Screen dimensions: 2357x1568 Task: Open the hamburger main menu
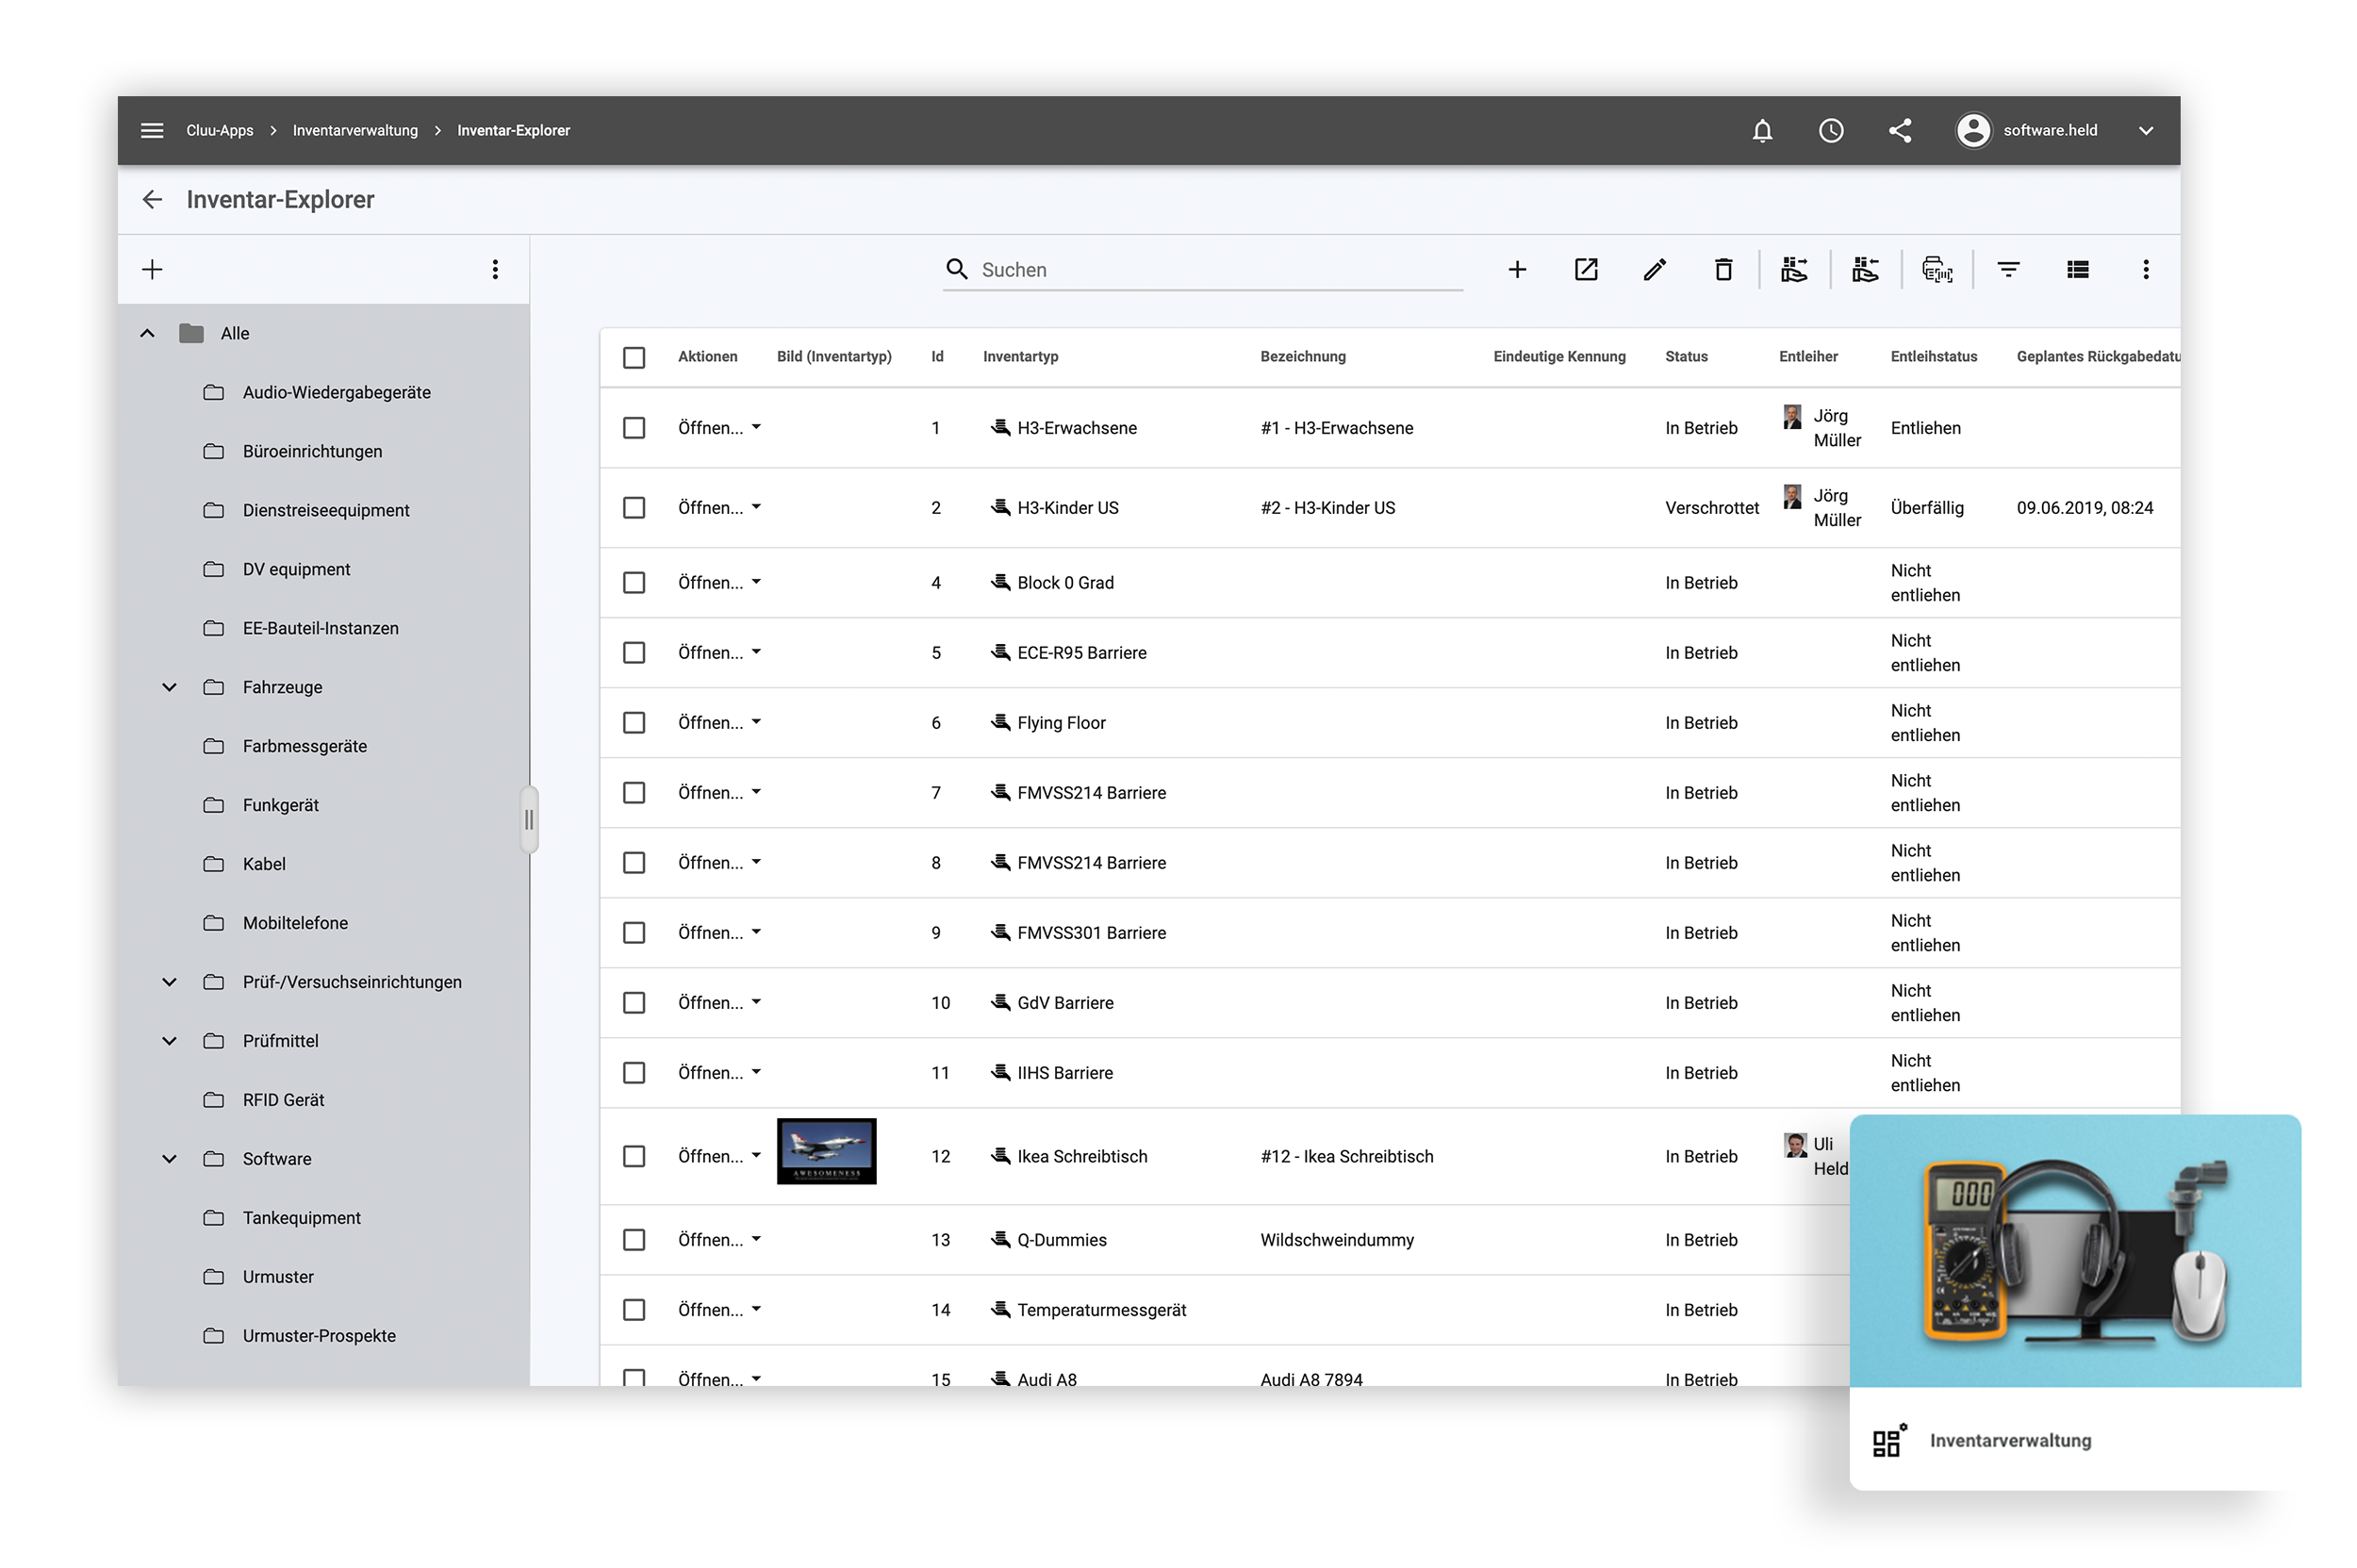click(152, 131)
